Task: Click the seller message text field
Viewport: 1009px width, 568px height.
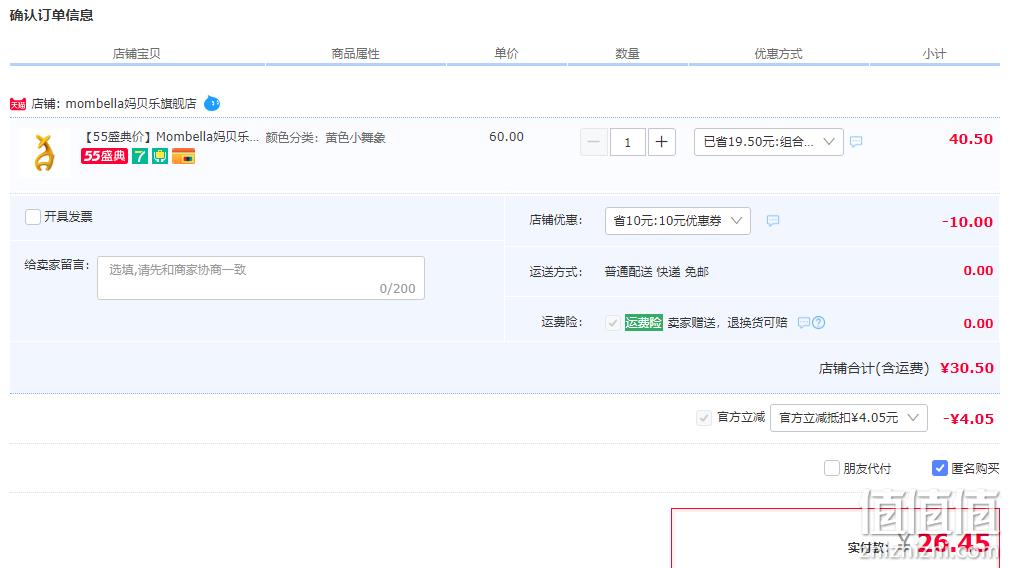Action: click(261, 278)
